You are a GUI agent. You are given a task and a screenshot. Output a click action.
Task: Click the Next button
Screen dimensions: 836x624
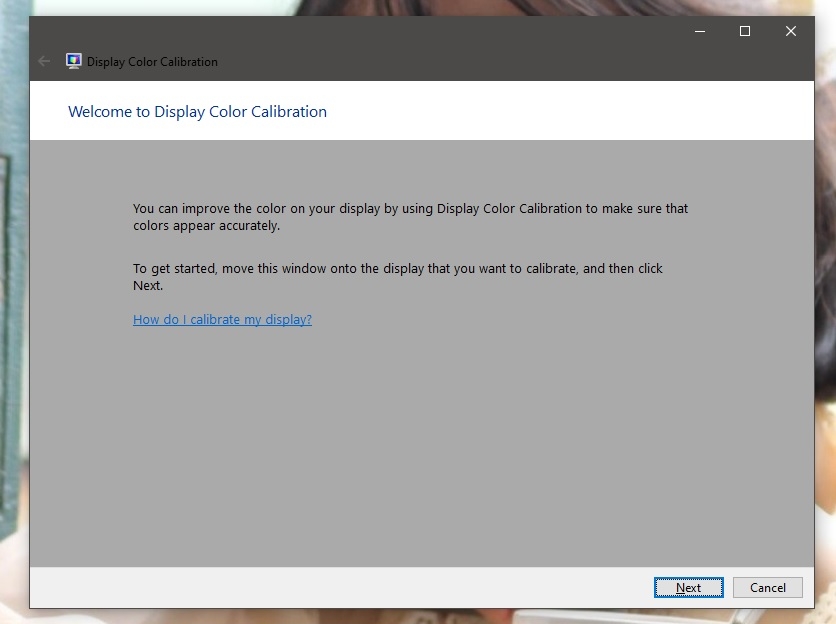pyautogui.click(x=688, y=587)
